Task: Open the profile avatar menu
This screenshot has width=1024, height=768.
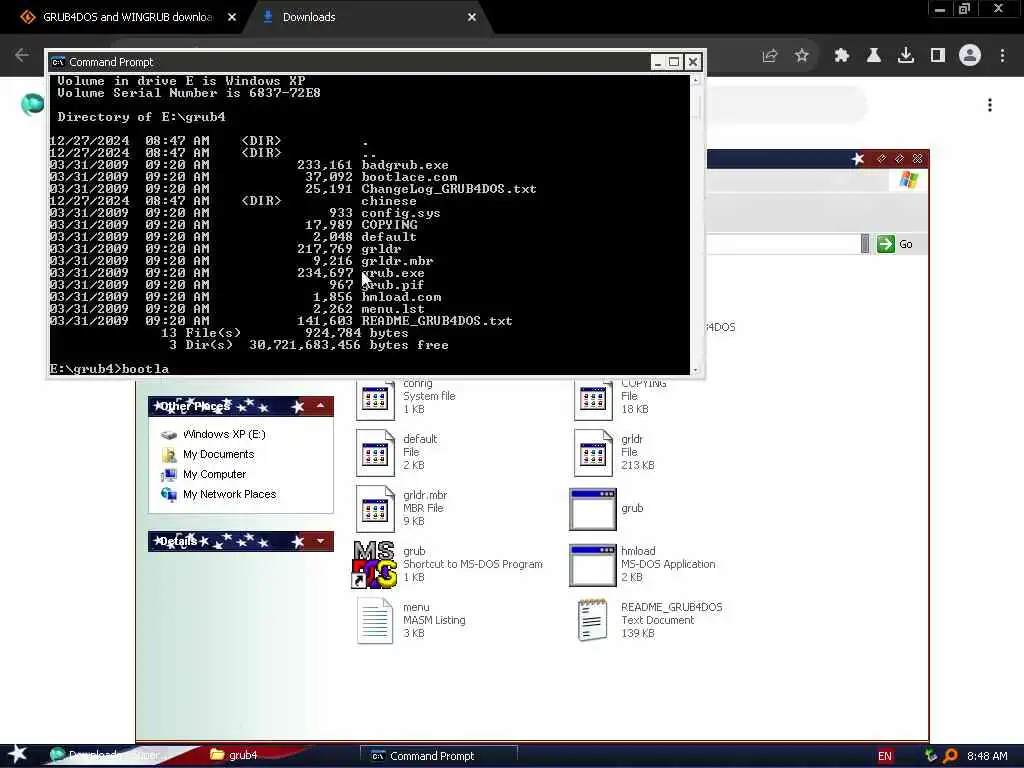Action: tap(970, 55)
